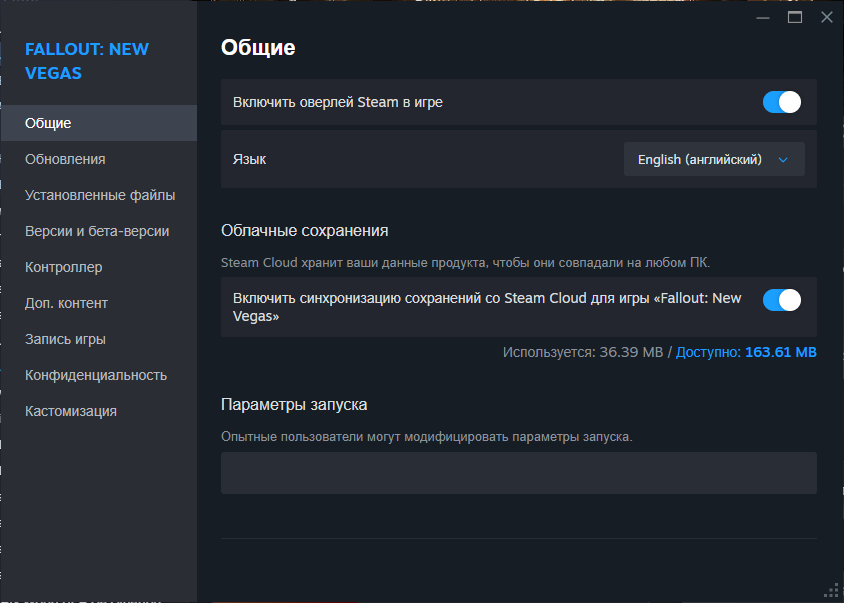844x603 pixels.
Task: Click the Steam Cloud description text
Action: pos(466,263)
